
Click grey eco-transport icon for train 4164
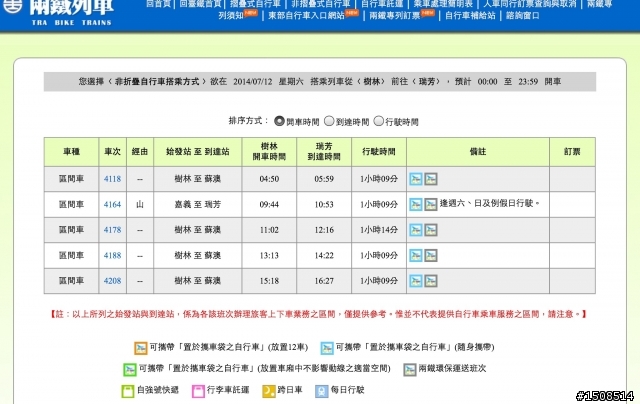[431, 204]
